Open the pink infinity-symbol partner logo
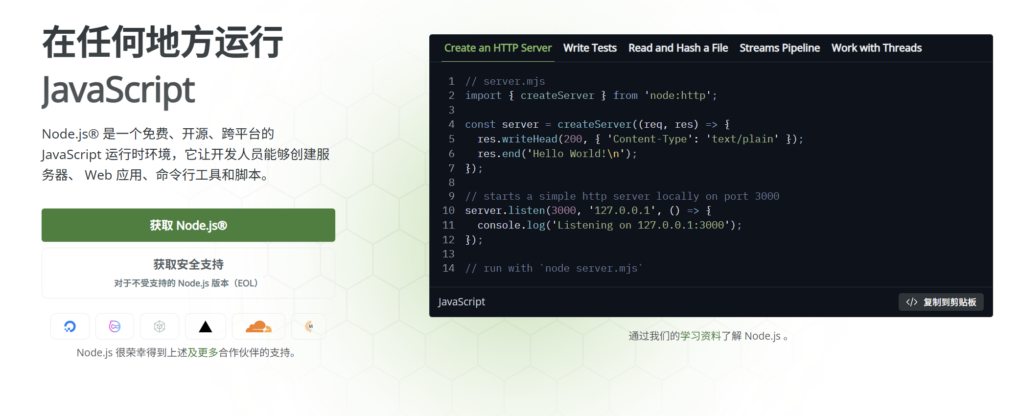Image resolution: width=1020 pixels, height=416 pixels. 114,326
